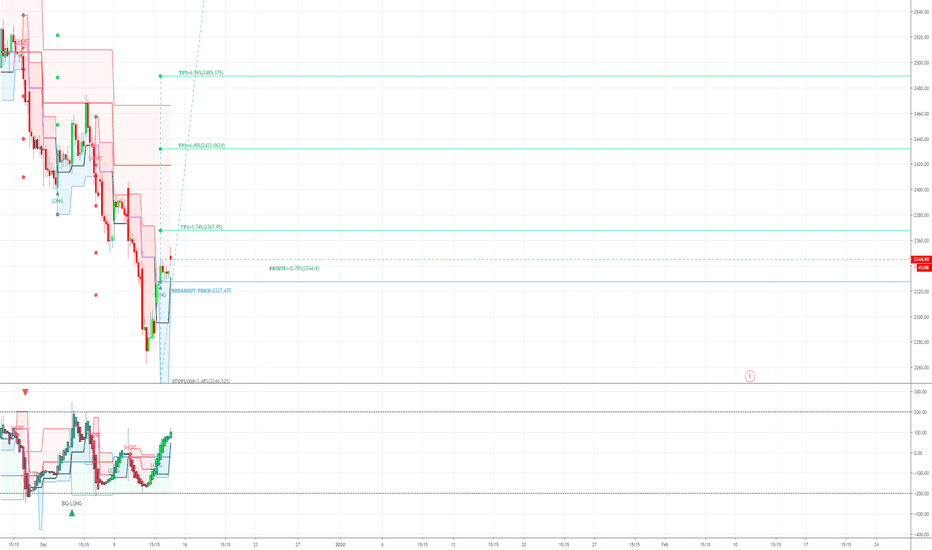Click the Dec date on the time axis
The image size is (932, 550).
tap(43, 544)
